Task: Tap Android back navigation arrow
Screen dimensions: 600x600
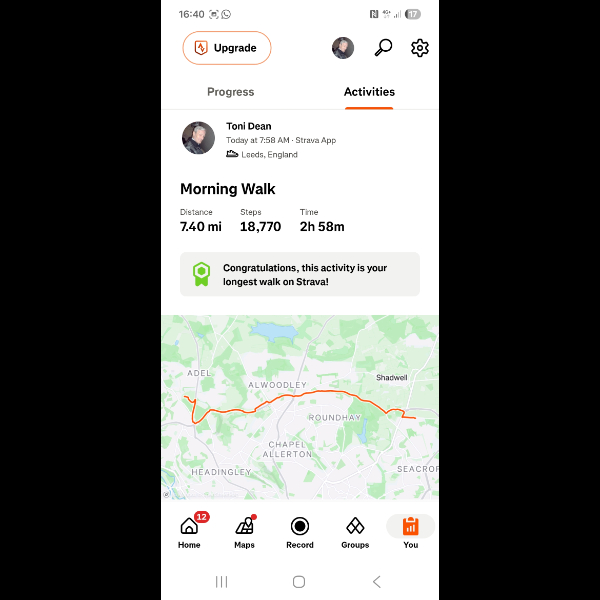Action: [377, 582]
